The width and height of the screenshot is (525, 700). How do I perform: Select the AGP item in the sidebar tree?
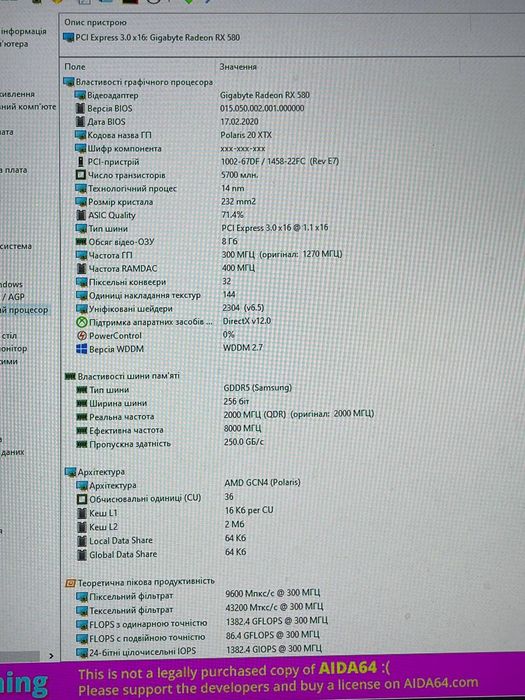pyautogui.click(x=13, y=296)
